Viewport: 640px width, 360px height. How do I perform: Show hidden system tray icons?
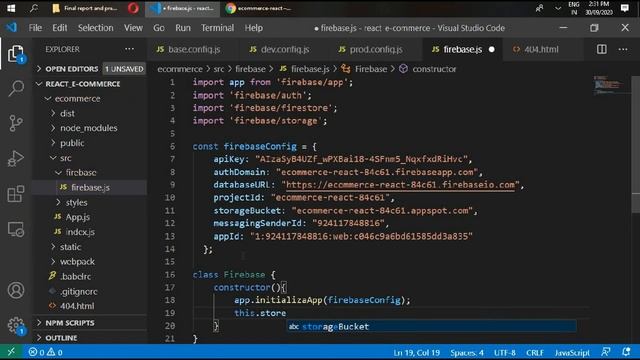tap(558, 8)
